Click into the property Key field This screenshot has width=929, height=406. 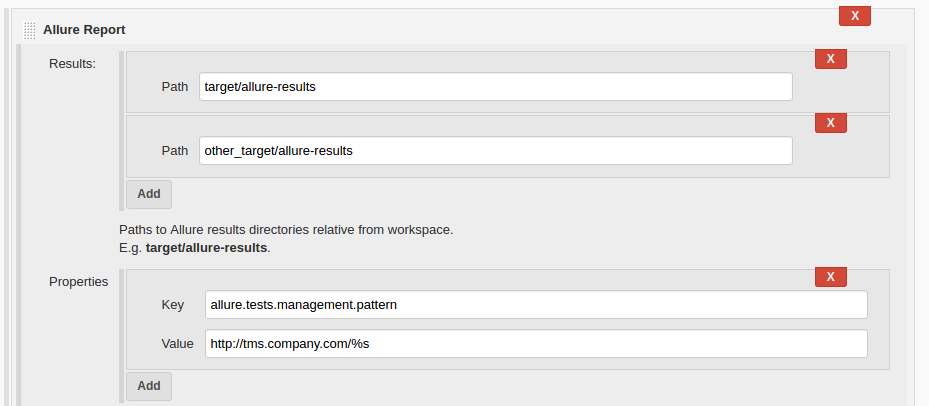click(536, 305)
